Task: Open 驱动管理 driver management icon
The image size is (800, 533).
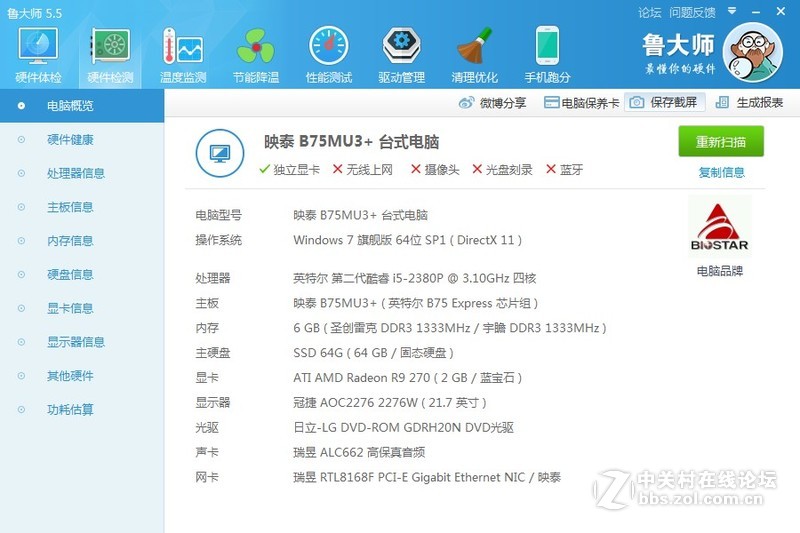Action: pyautogui.click(x=402, y=56)
